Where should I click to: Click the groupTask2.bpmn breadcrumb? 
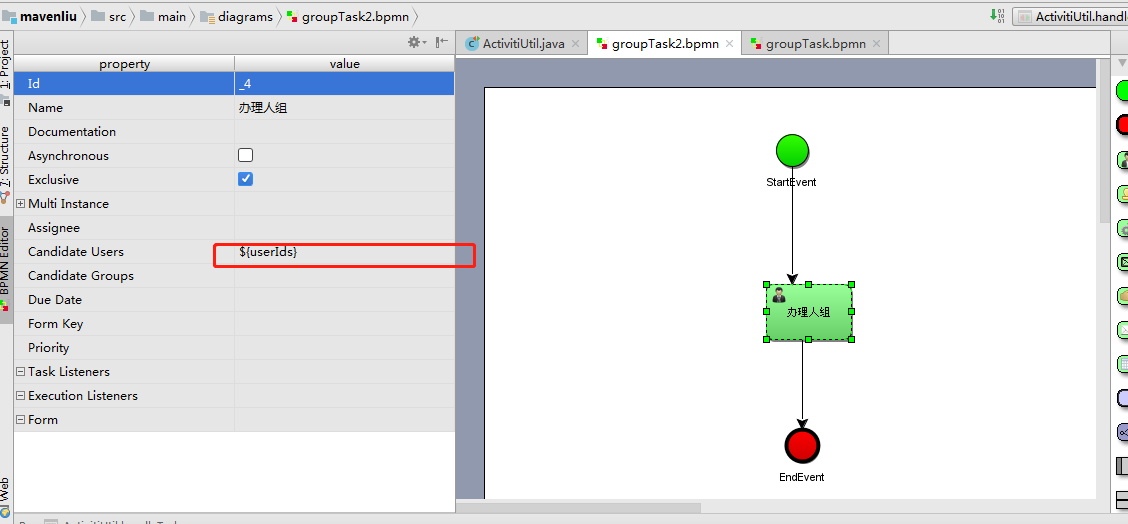coord(347,17)
